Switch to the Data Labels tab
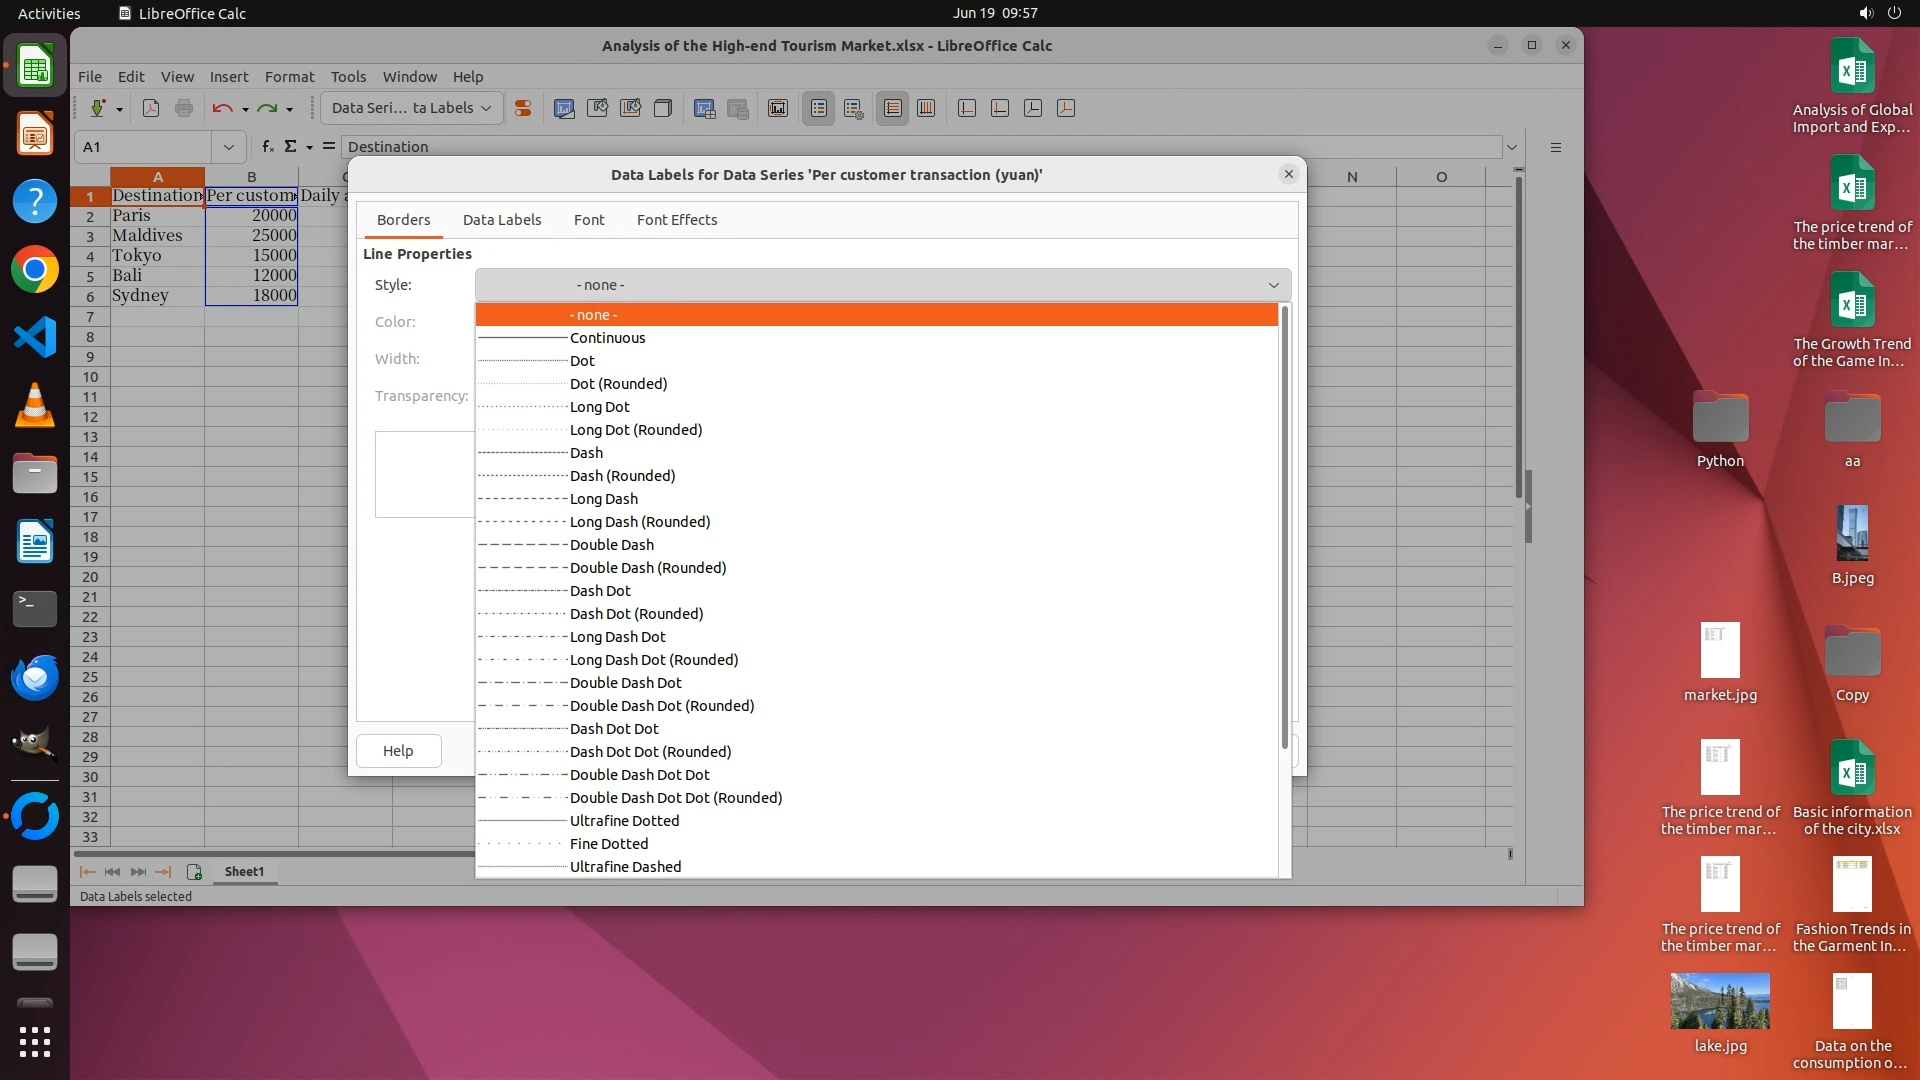The width and height of the screenshot is (1920, 1080). coord(501,220)
